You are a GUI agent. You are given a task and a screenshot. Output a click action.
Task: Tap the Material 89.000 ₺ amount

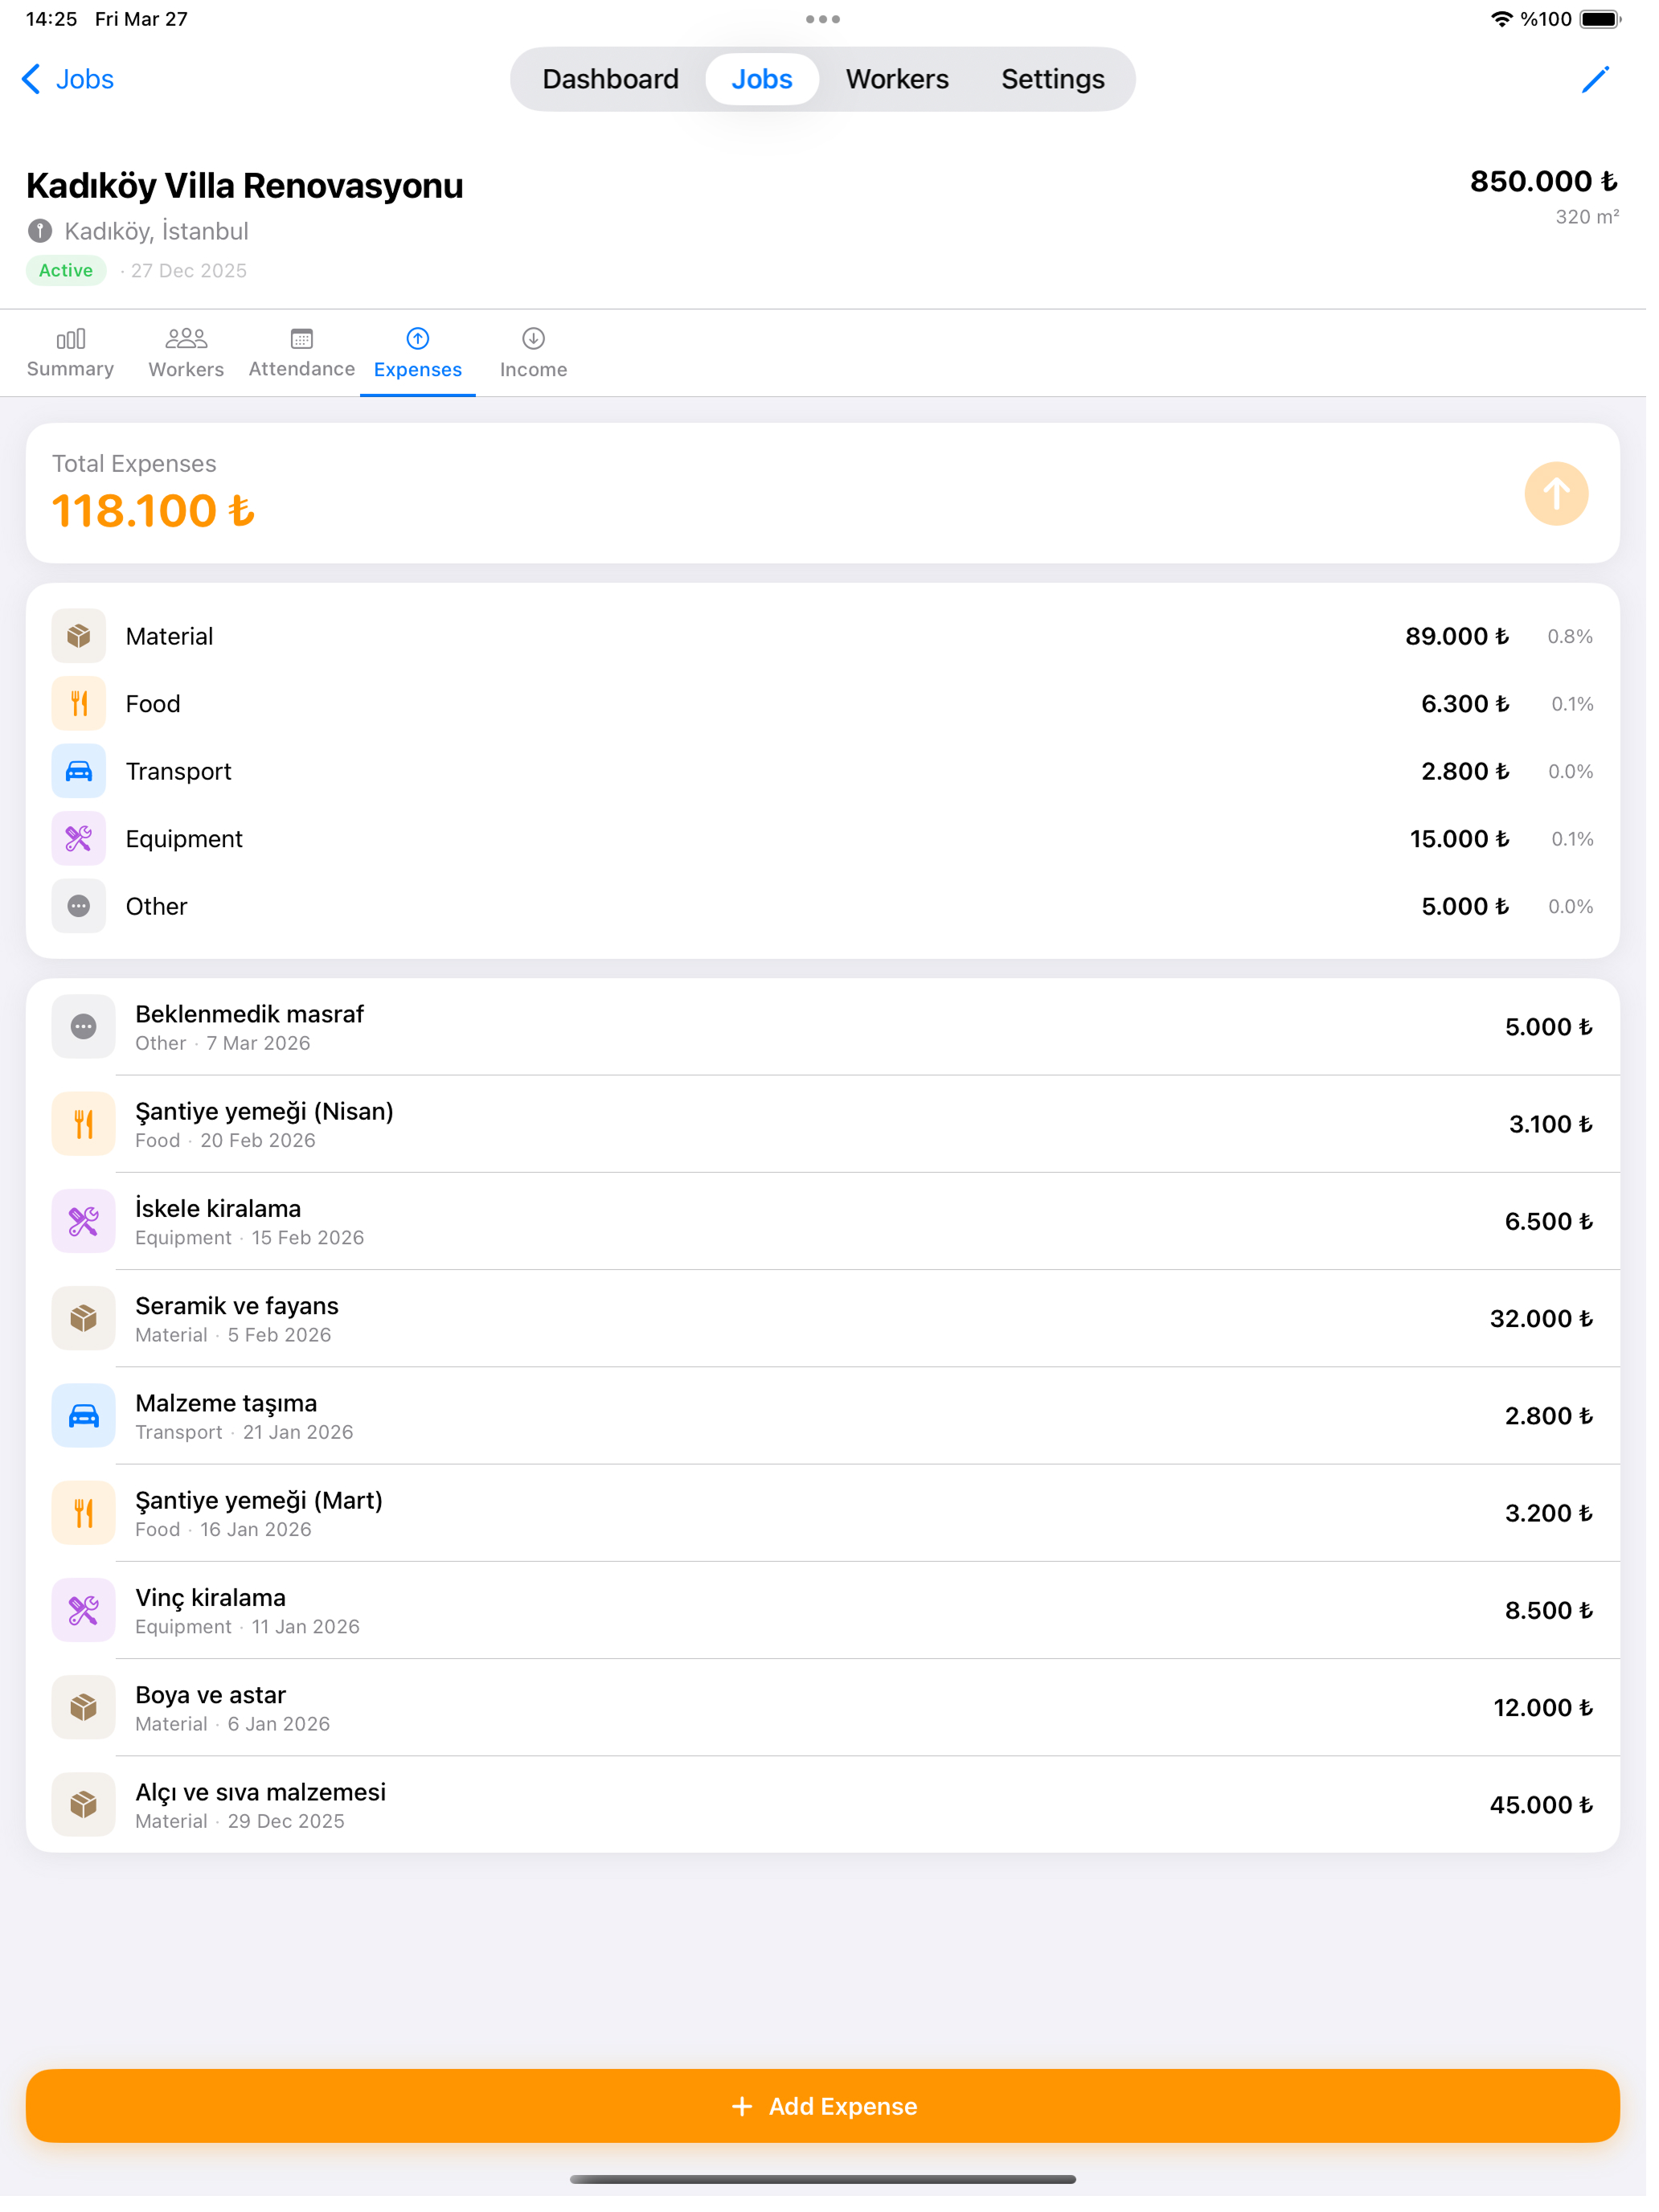coord(1456,636)
